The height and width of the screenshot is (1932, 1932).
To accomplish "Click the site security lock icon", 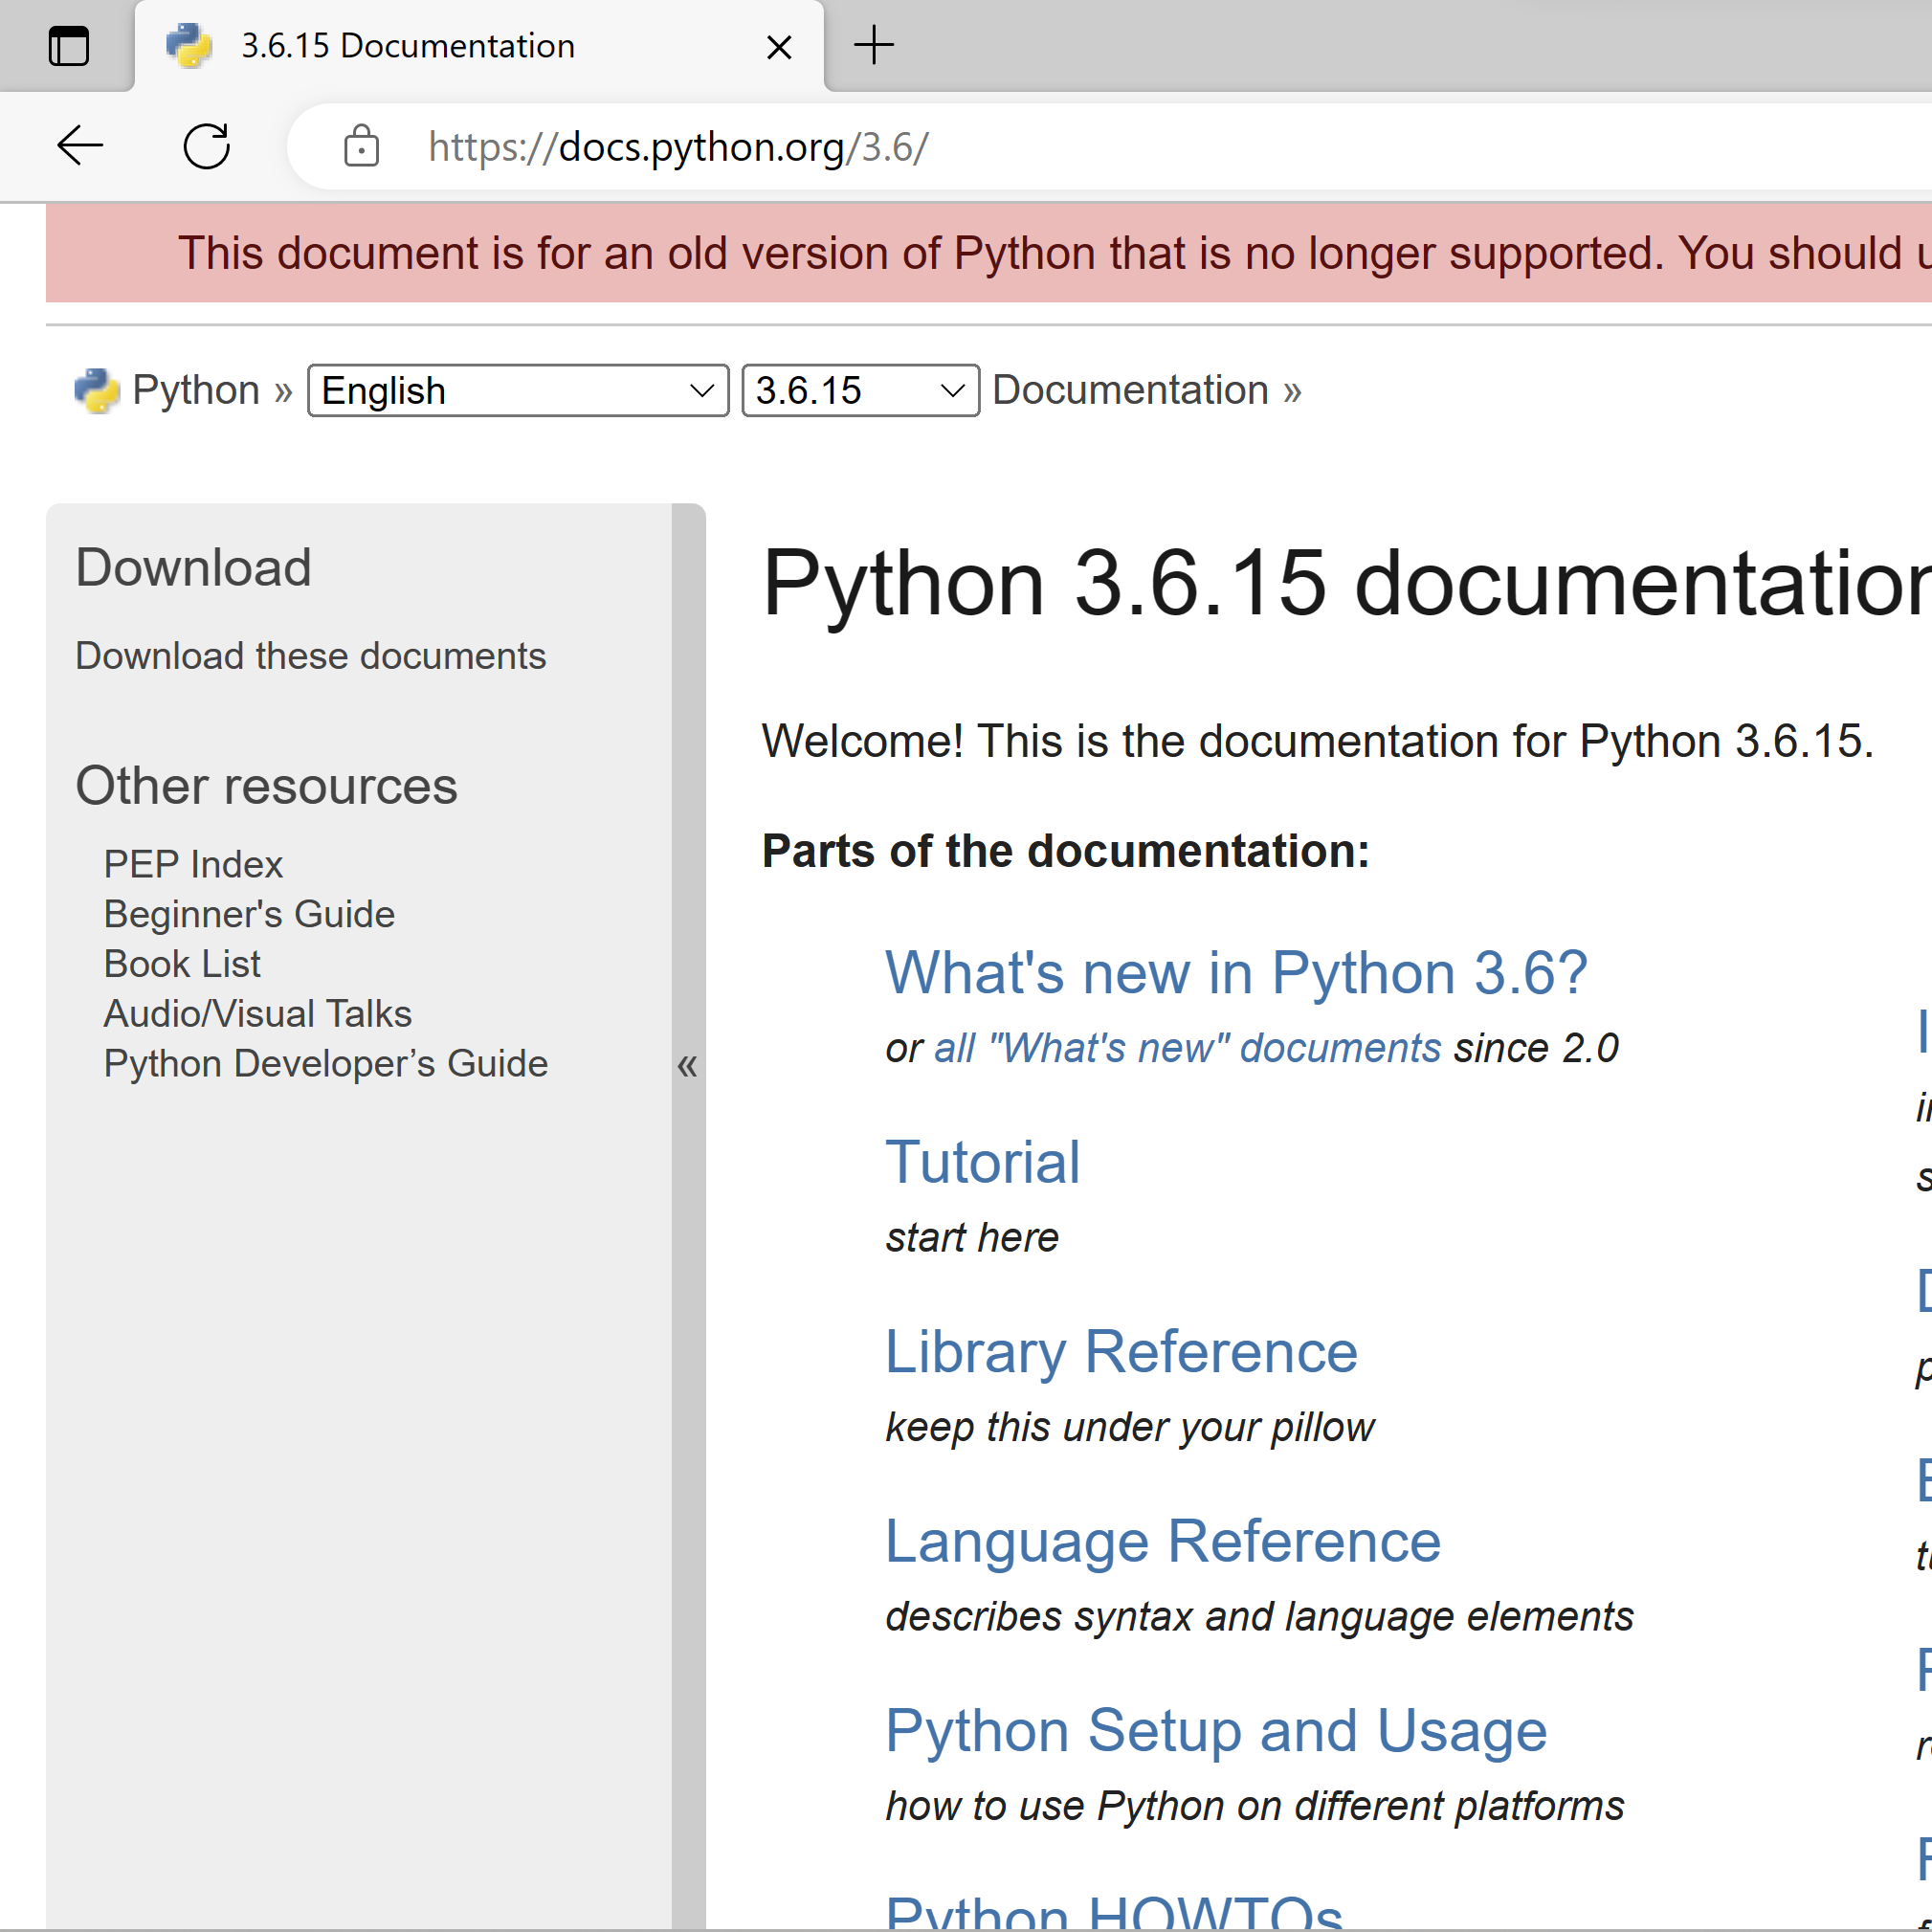I will pyautogui.click(x=361, y=146).
